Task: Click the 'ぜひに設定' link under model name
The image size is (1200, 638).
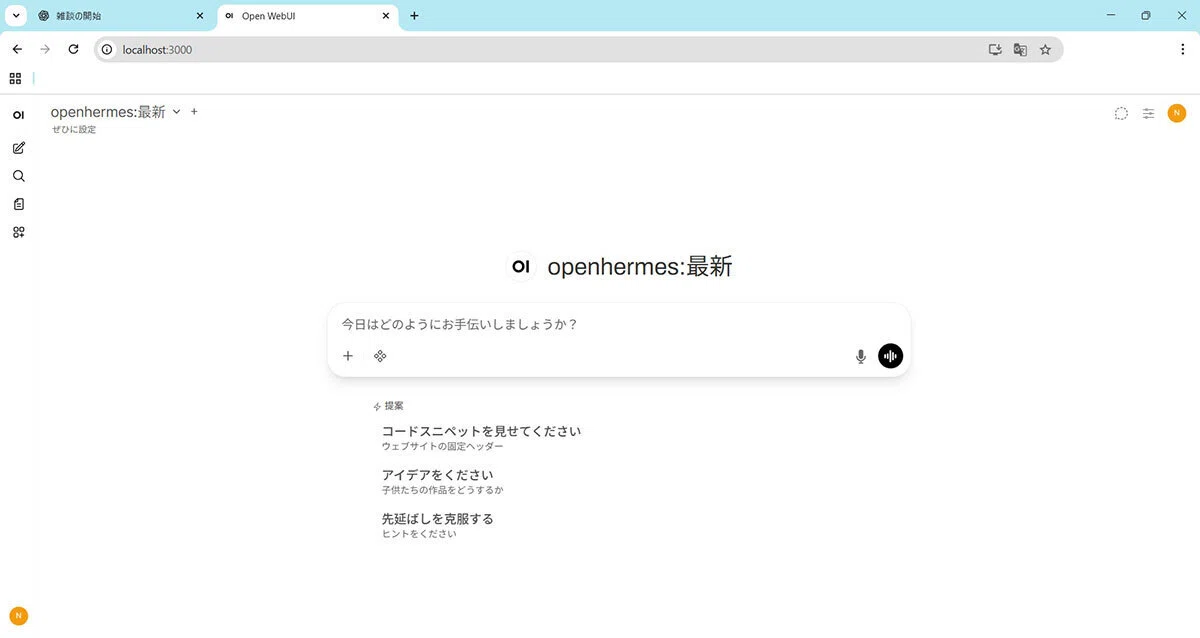Action: (x=74, y=130)
